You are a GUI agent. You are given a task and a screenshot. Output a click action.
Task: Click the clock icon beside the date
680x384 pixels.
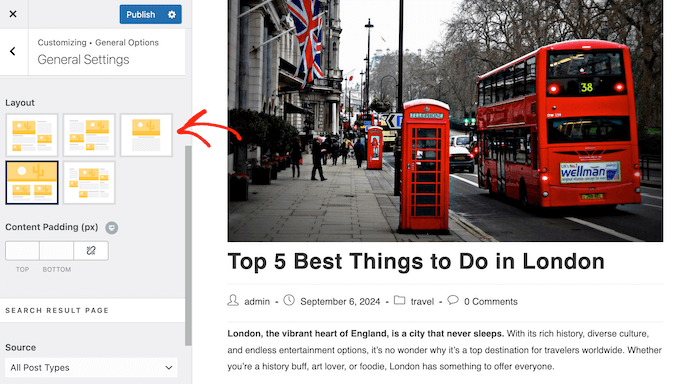289,300
